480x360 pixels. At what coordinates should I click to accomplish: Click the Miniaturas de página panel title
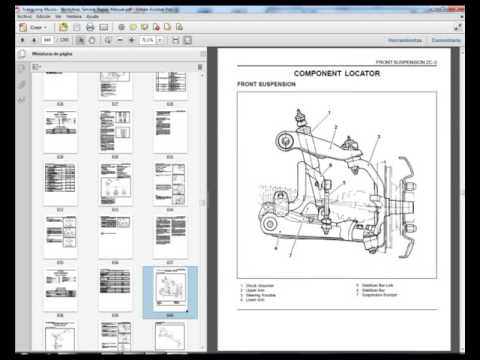tap(52, 53)
